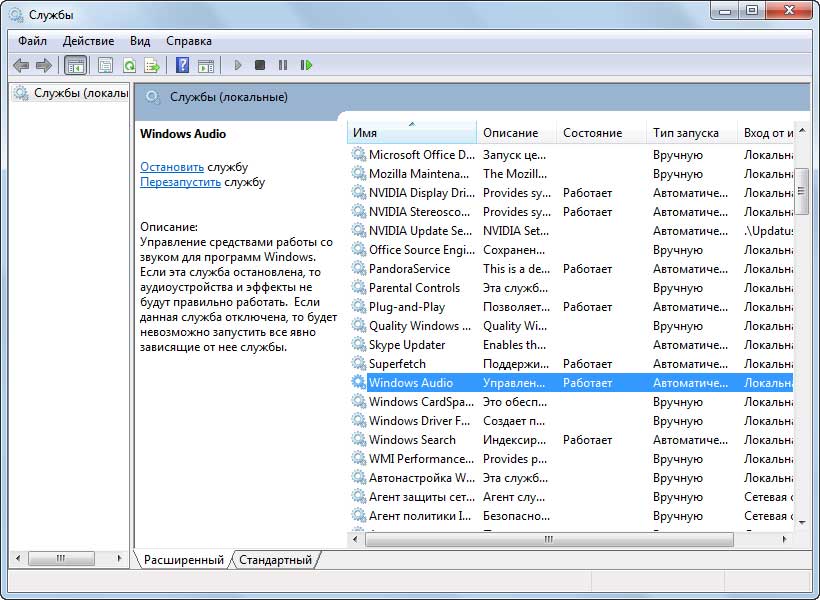The height and width of the screenshot is (600, 820).
Task: Select the Службы (локальные) tree node
Action: click(80, 93)
